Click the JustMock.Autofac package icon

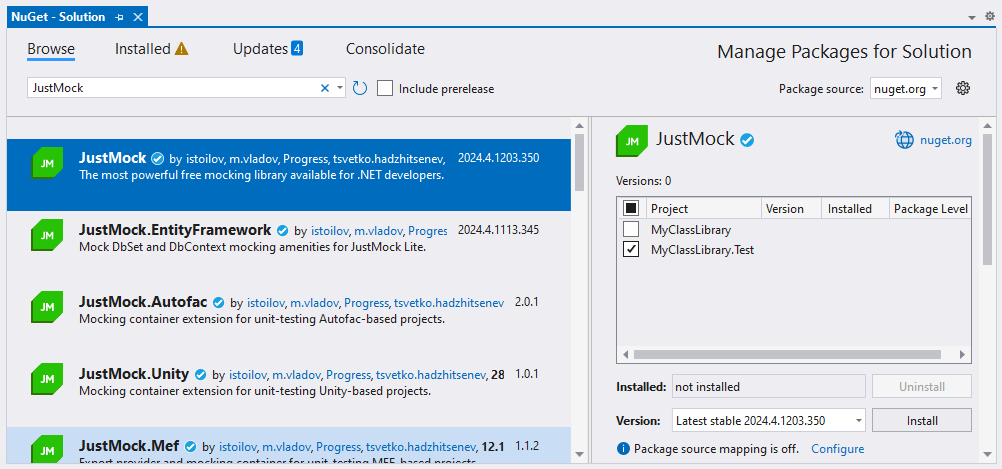tap(47, 309)
